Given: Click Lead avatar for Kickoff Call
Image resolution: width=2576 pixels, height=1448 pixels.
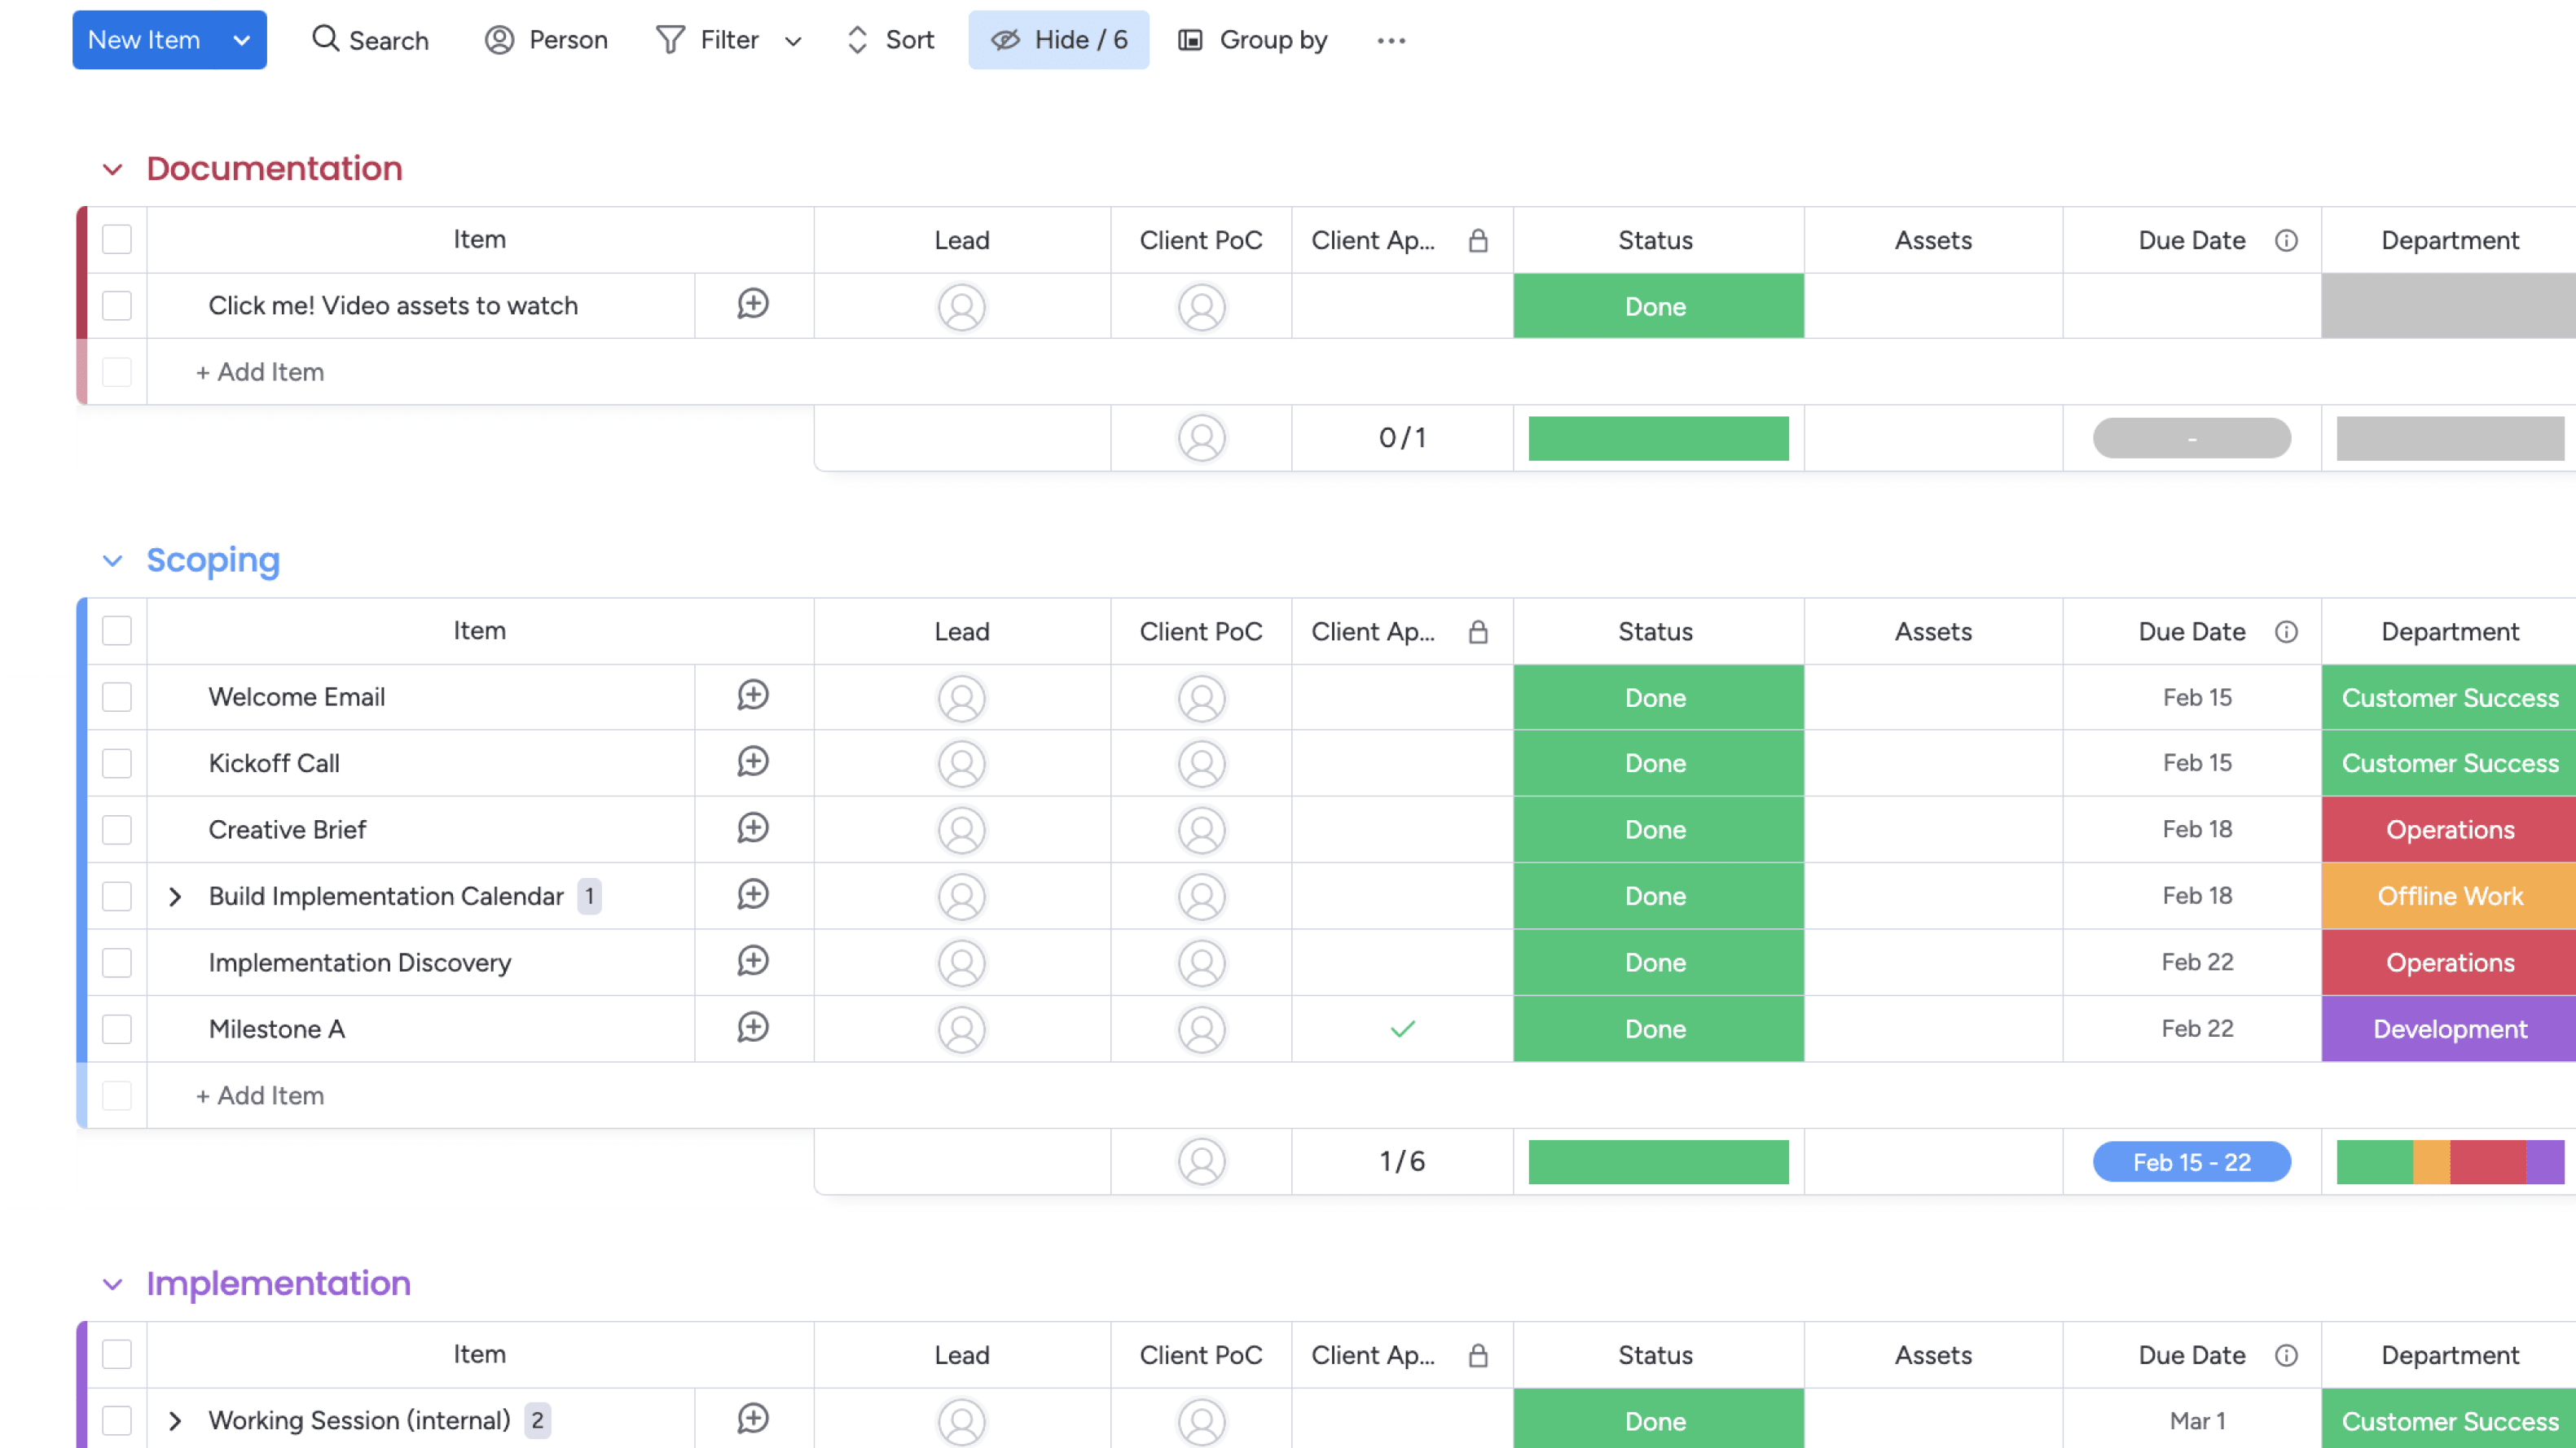Looking at the screenshot, I should pos(961,763).
